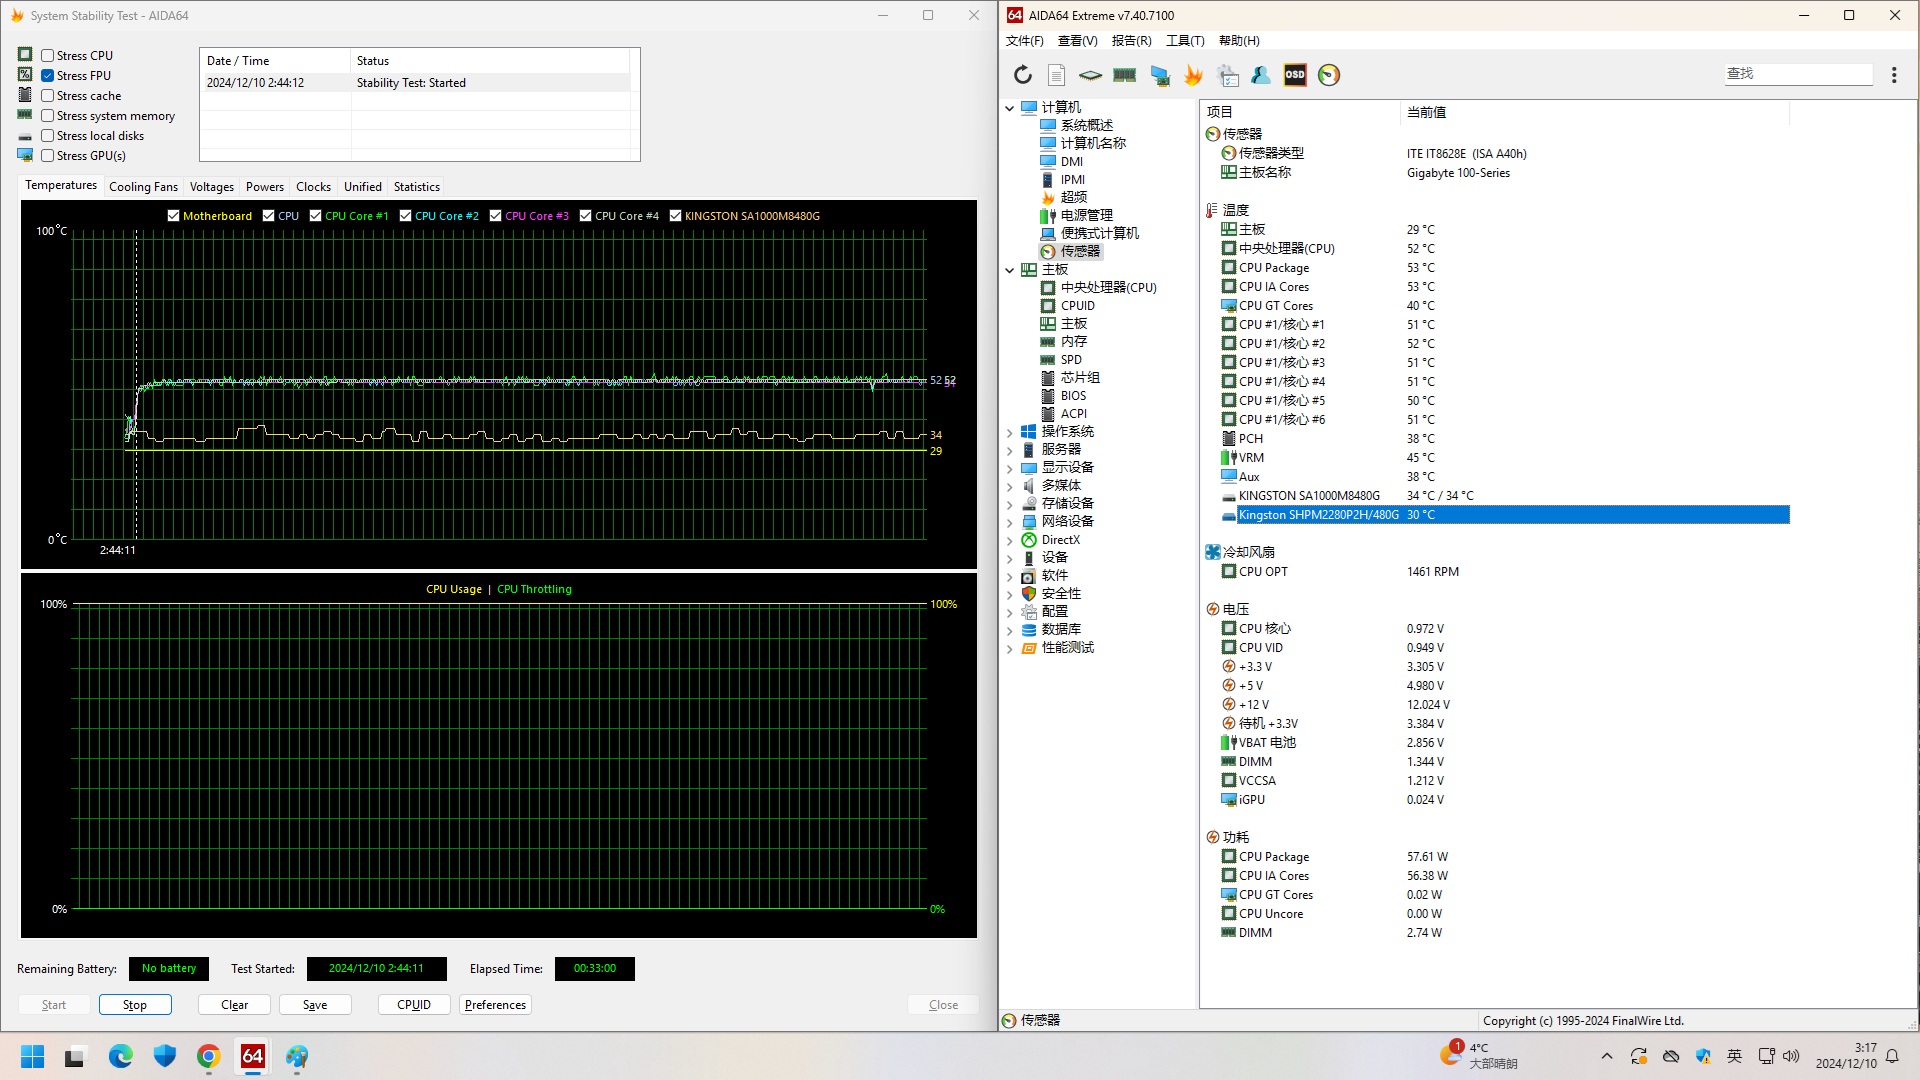Viewport: 1920px width, 1080px height.
Task: Expand the 安全性 tree node
Action: (1009, 594)
